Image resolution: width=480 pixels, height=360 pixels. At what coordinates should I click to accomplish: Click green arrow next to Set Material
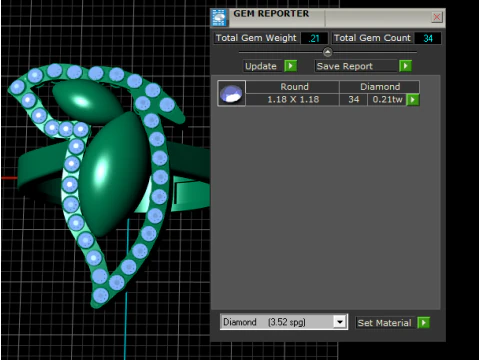click(424, 323)
